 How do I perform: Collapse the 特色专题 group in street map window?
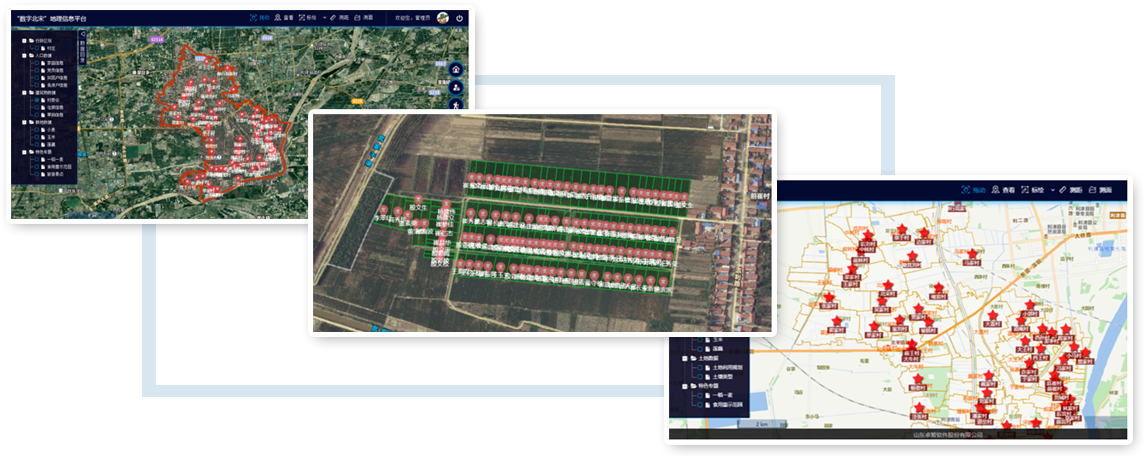(x=685, y=386)
